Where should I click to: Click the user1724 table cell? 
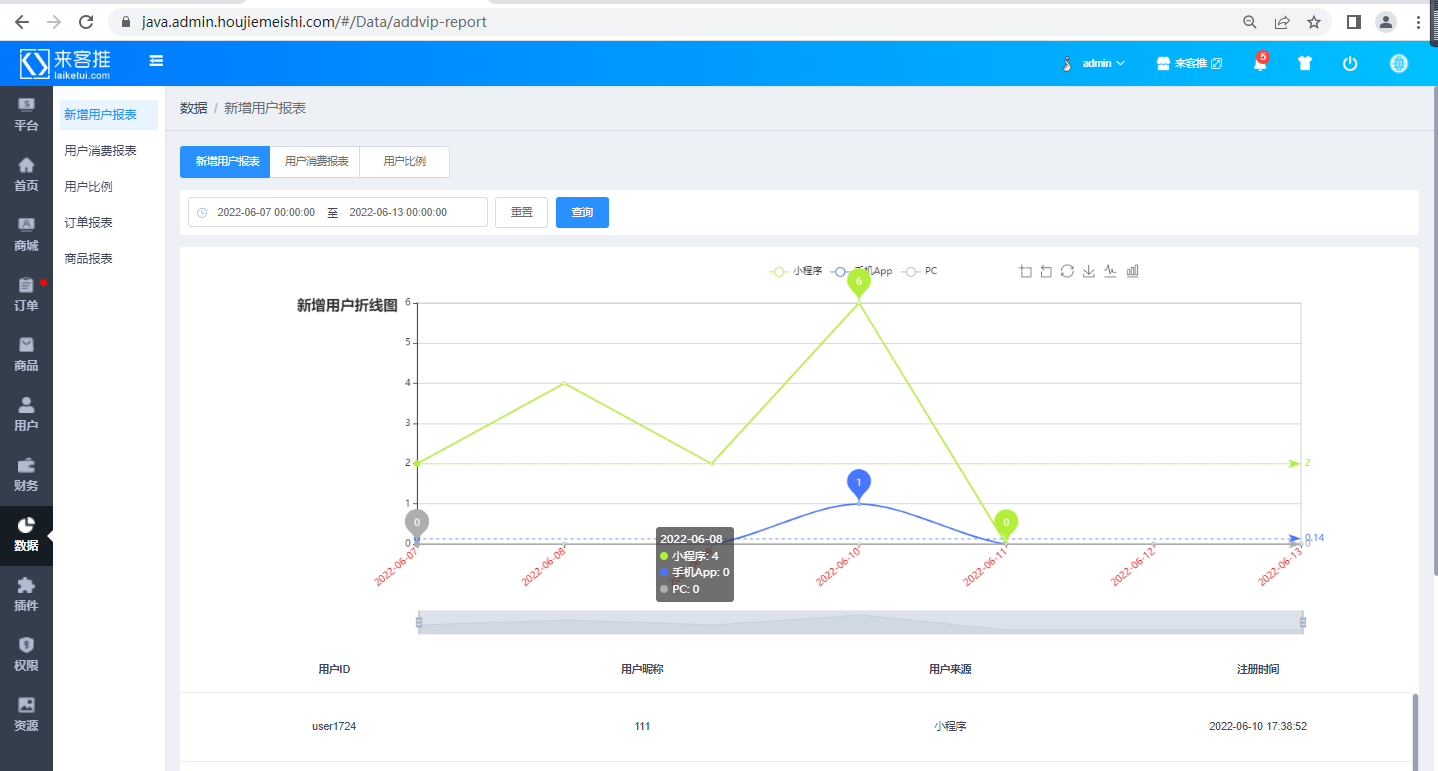tap(334, 727)
